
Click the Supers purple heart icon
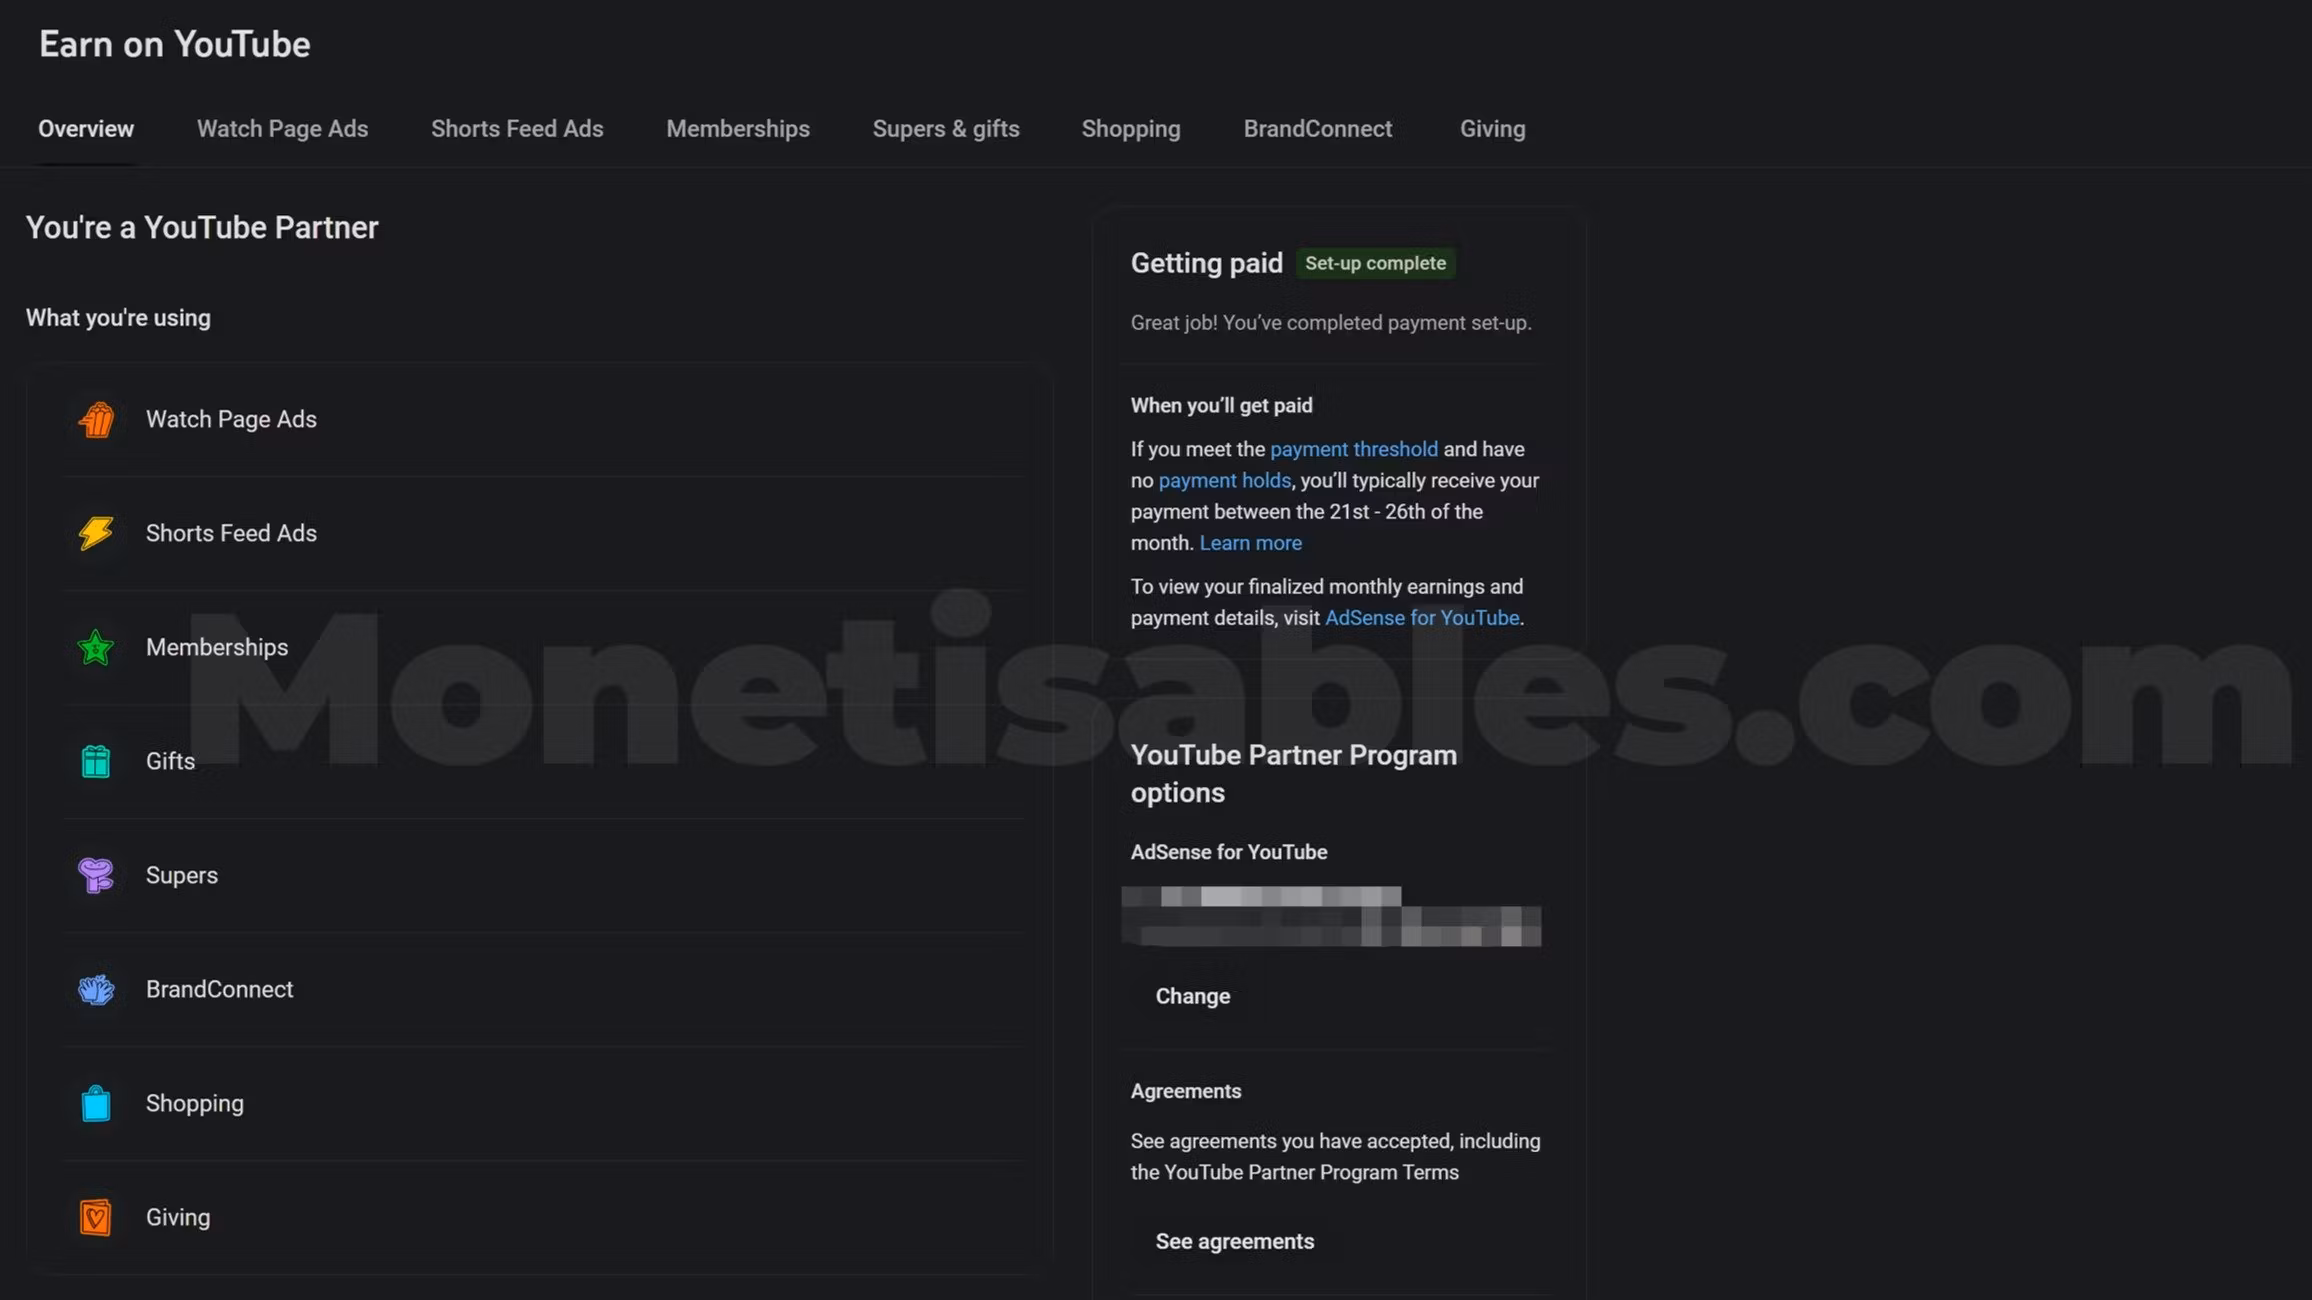(96, 876)
